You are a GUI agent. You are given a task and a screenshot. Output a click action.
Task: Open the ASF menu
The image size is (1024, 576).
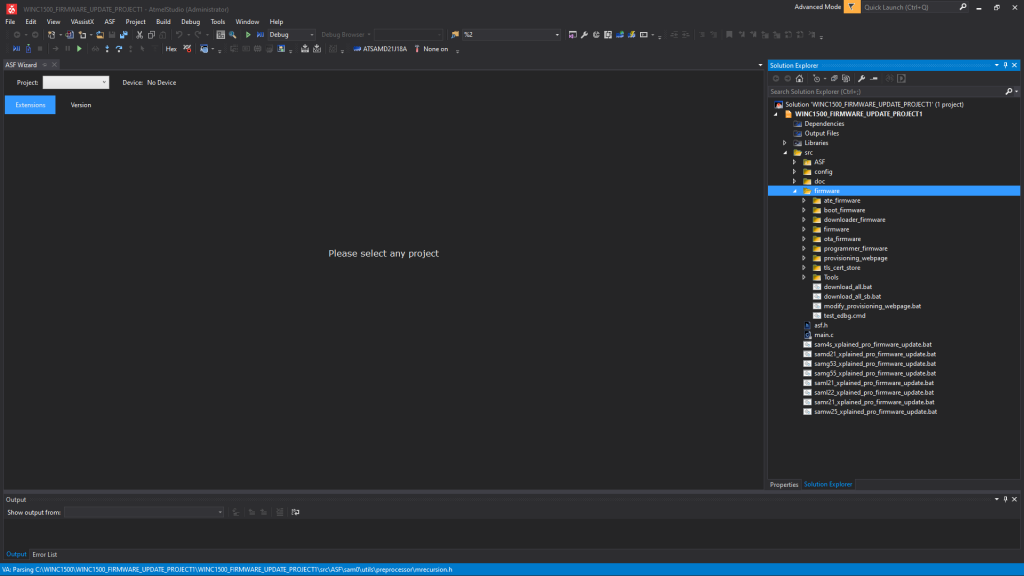click(x=110, y=22)
